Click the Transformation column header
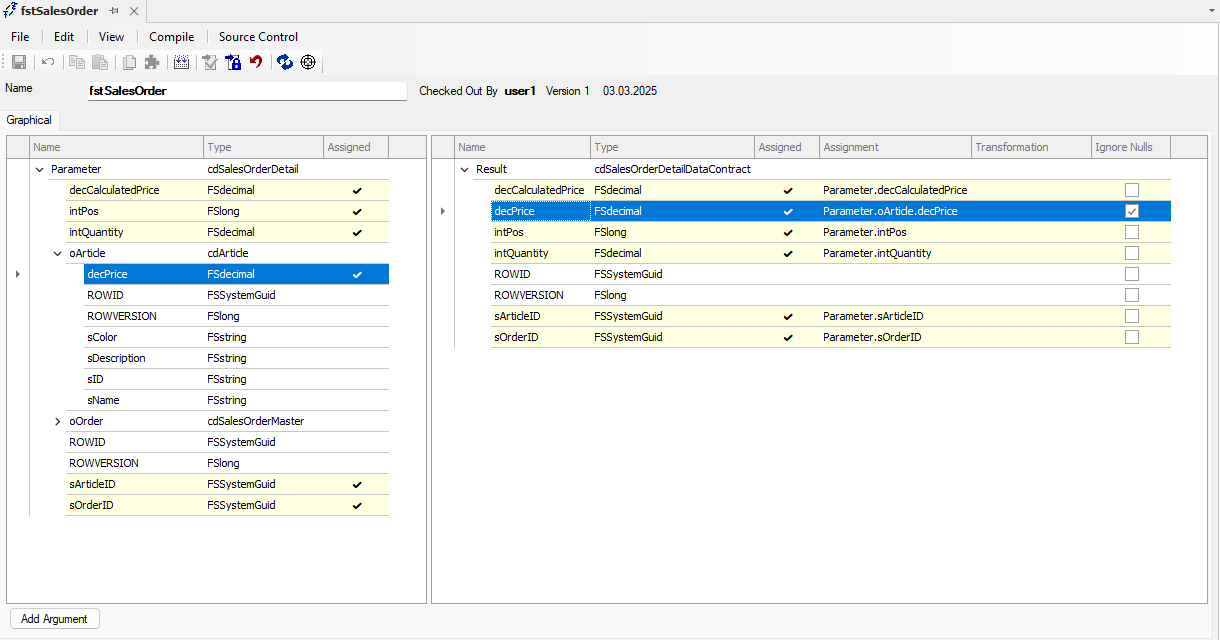Viewport: 1220px width, 640px height. [x=1031, y=147]
